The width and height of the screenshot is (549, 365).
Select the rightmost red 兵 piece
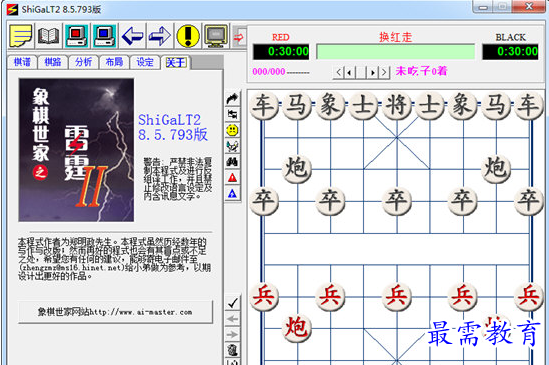pos(528,296)
